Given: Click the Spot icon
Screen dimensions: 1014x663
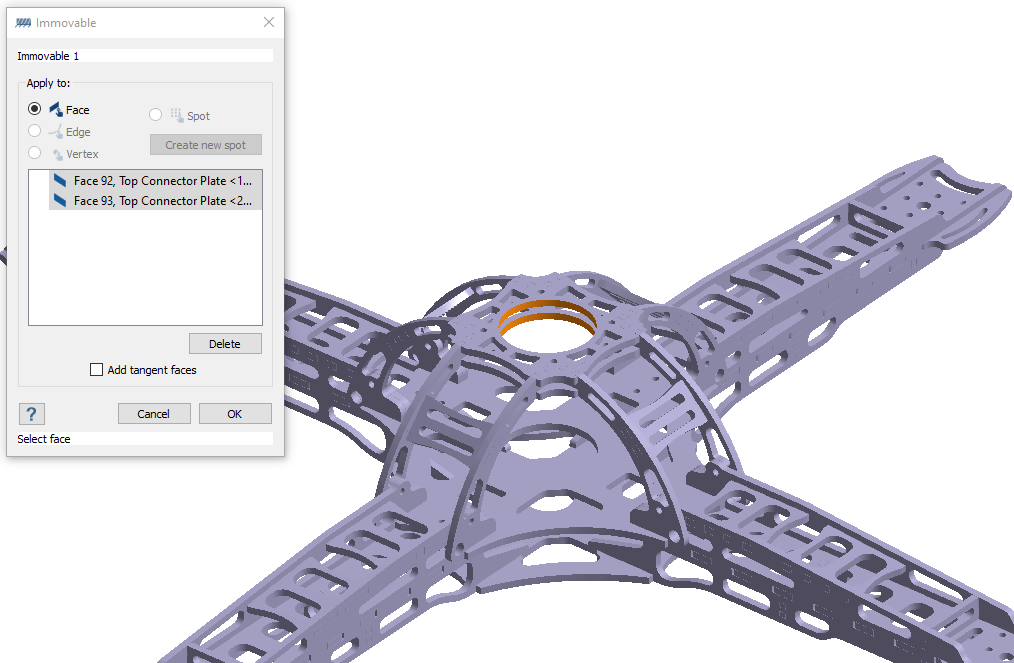Looking at the screenshot, I should (177, 115).
